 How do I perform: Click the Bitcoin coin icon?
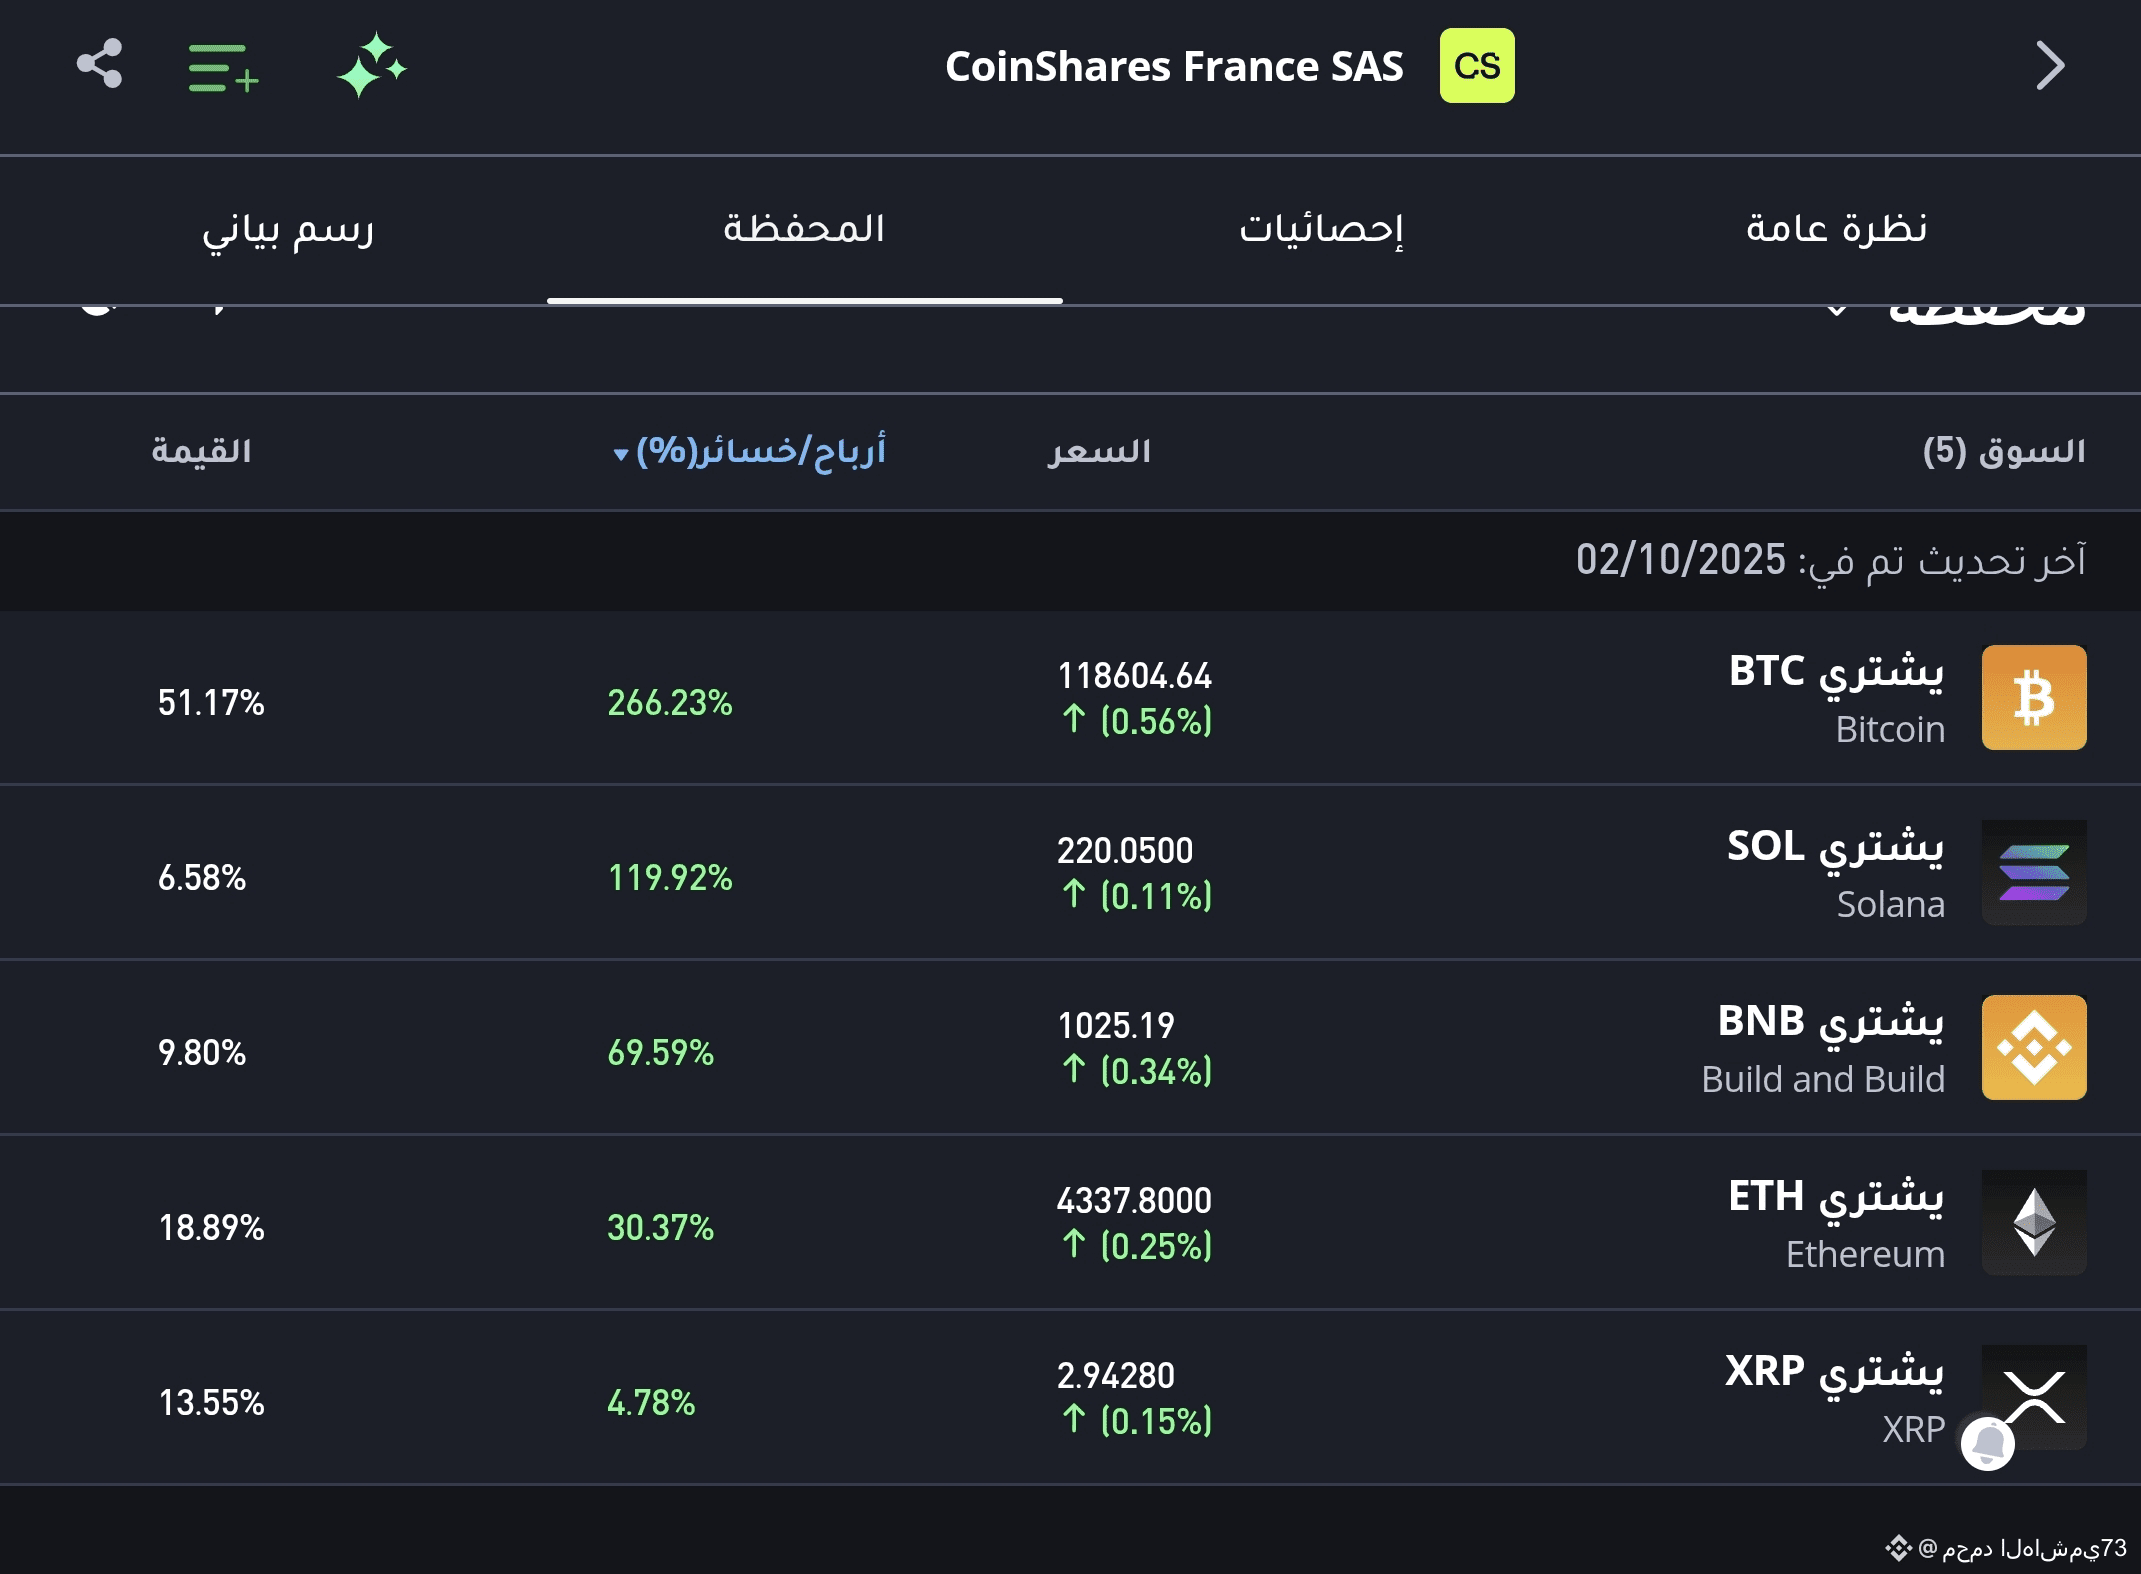[2033, 697]
